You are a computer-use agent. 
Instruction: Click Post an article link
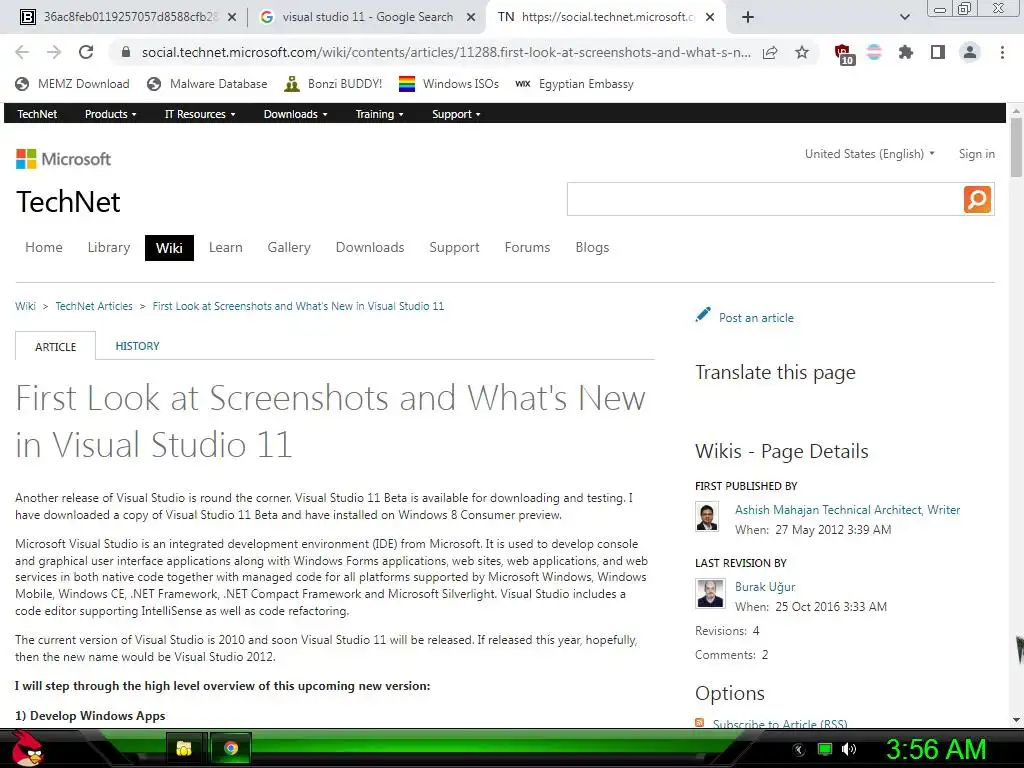point(756,317)
